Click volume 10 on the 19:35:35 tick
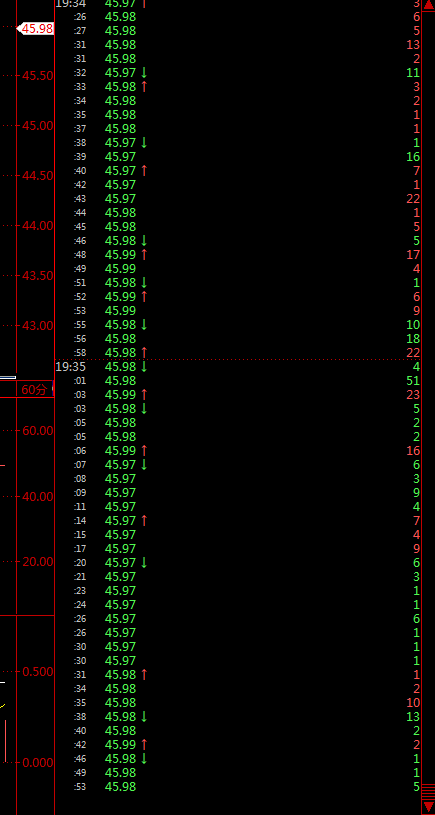The image size is (435, 815). tap(413, 703)
